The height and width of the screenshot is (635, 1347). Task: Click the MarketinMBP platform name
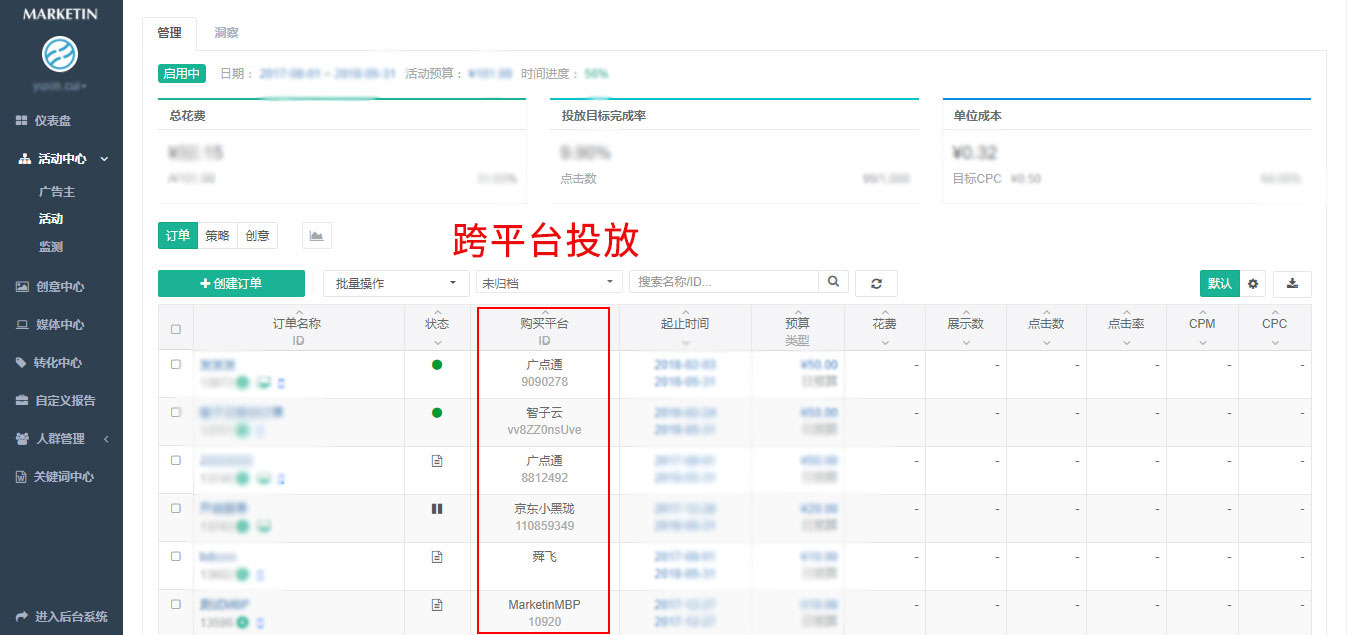[x=545, y=605]
